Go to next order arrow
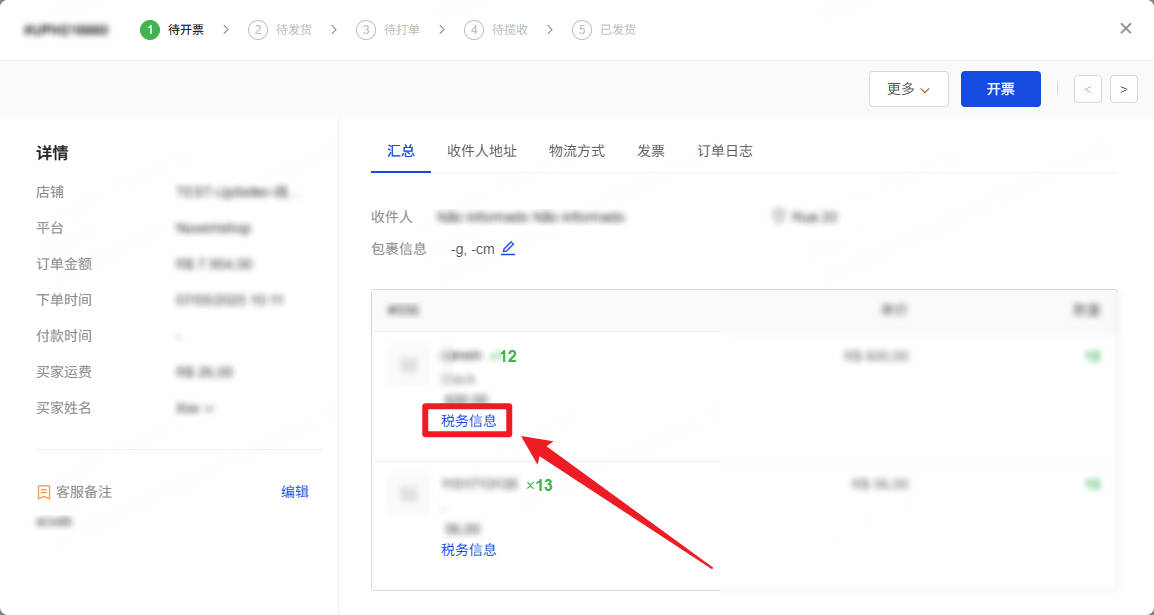This screenshot has width=1154, height=615. tap(1123, 89)
